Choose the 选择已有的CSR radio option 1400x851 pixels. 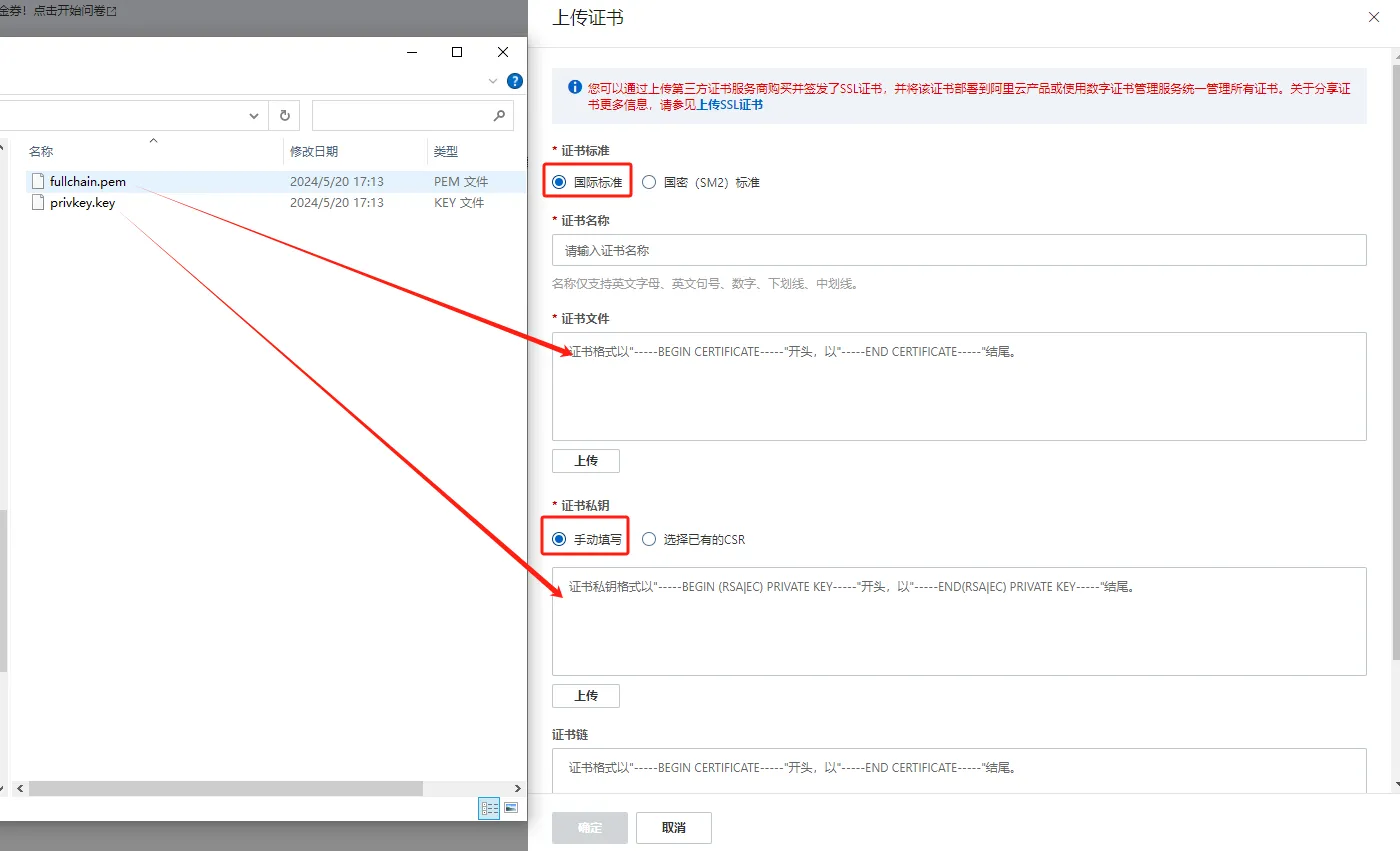point(649,539)
